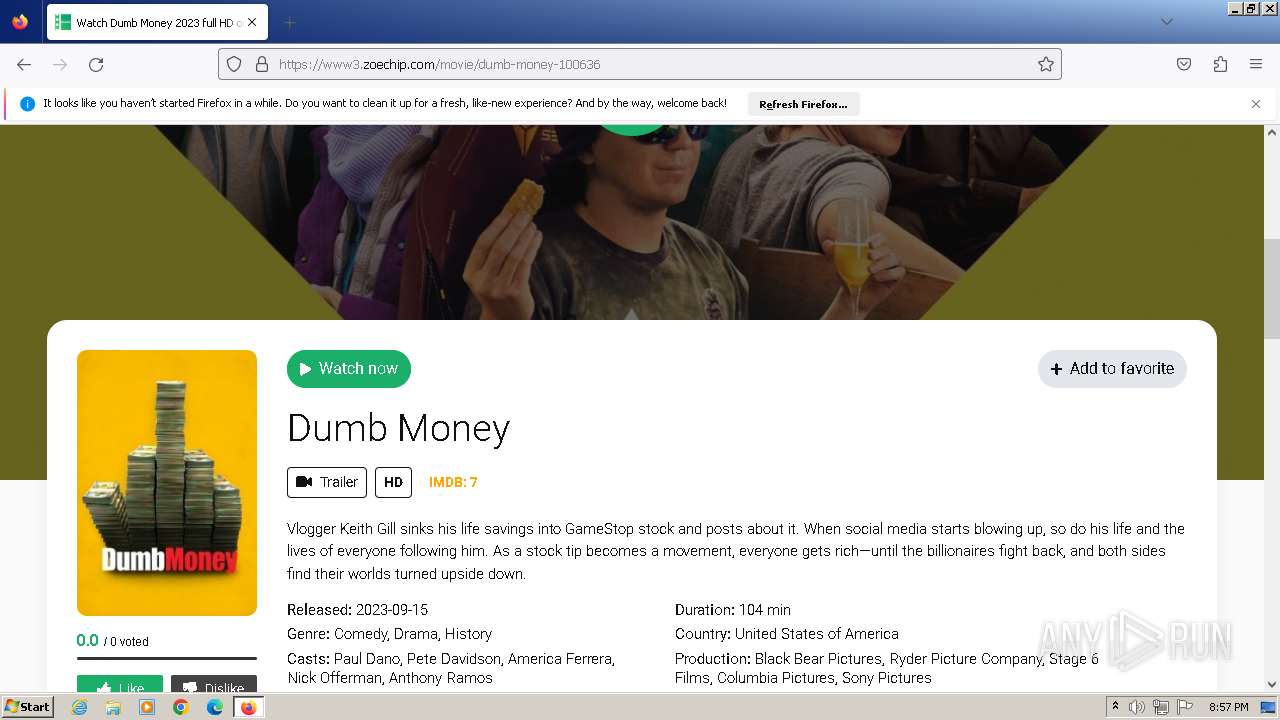Like the movie with thumbs up
The width and height of the screenshot is (1280, 720).
[120, 684]
